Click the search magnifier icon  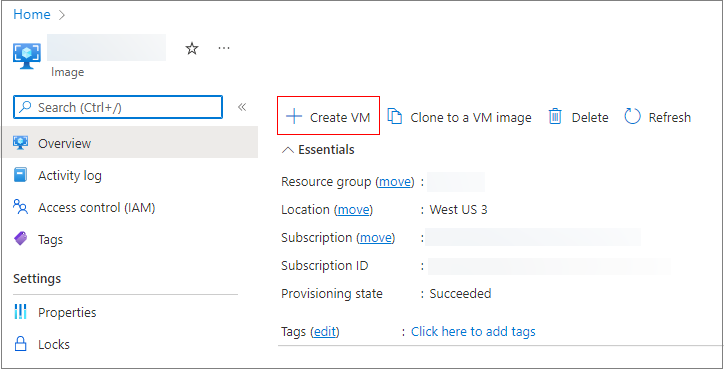pos(26,108)
